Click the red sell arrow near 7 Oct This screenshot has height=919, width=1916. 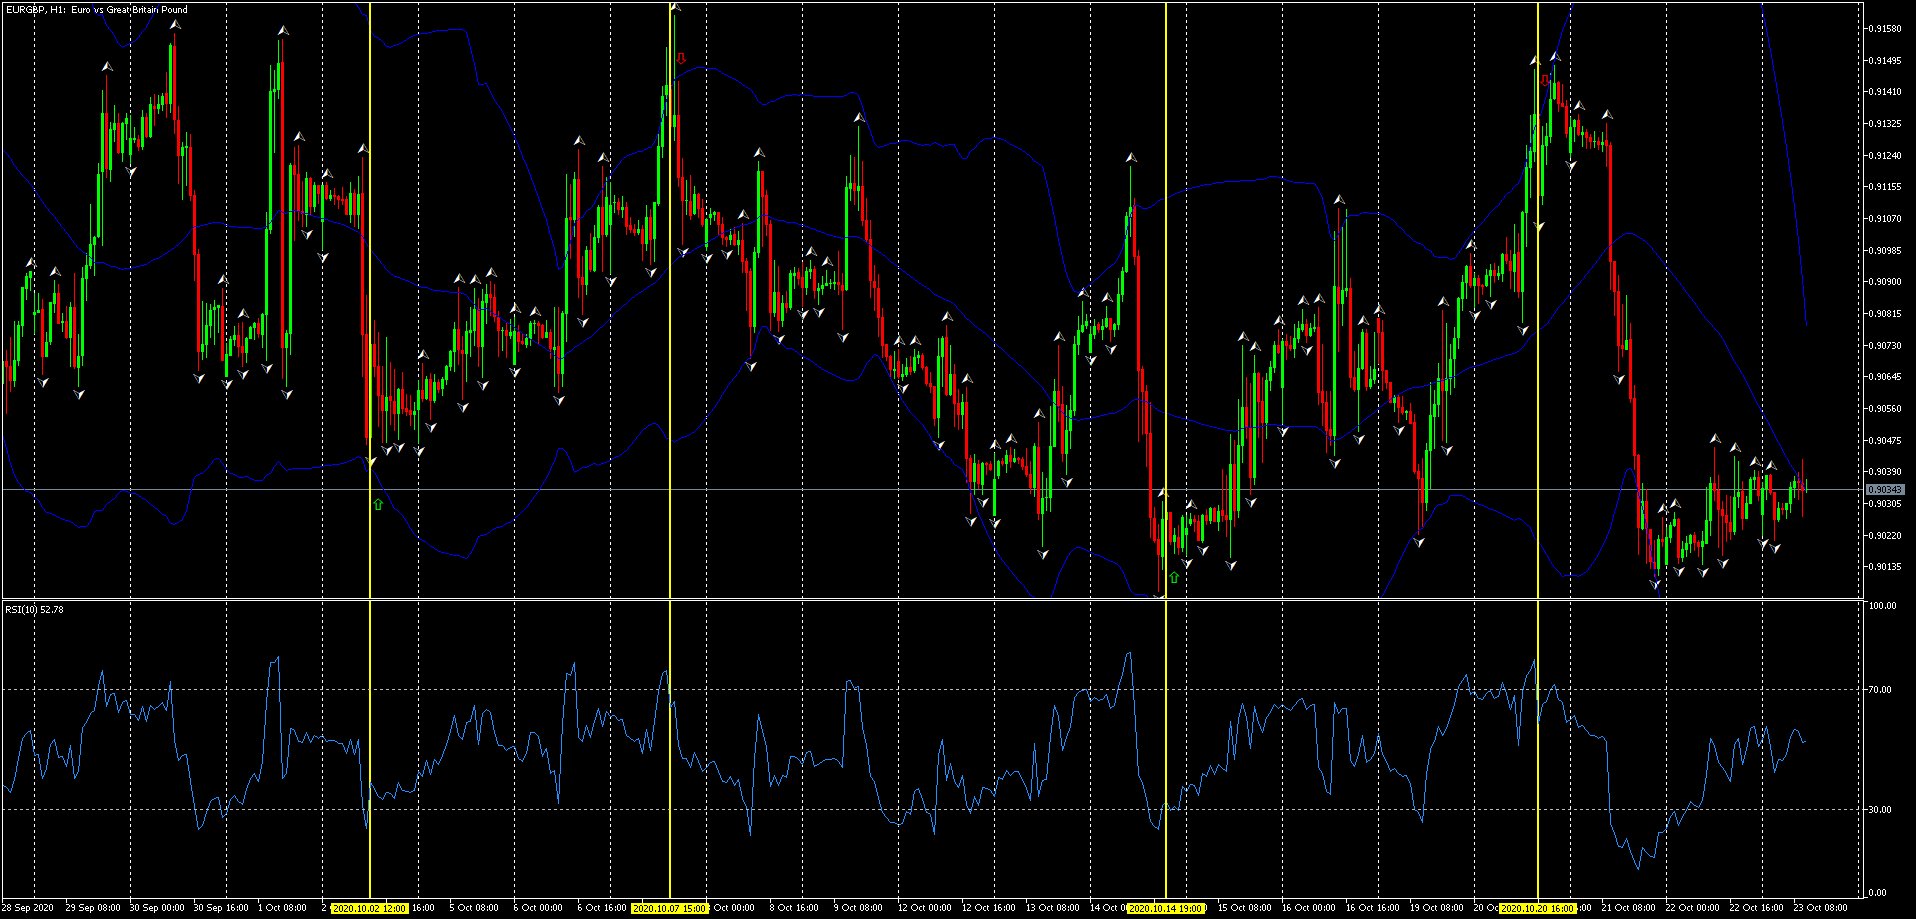pos(681,58)
